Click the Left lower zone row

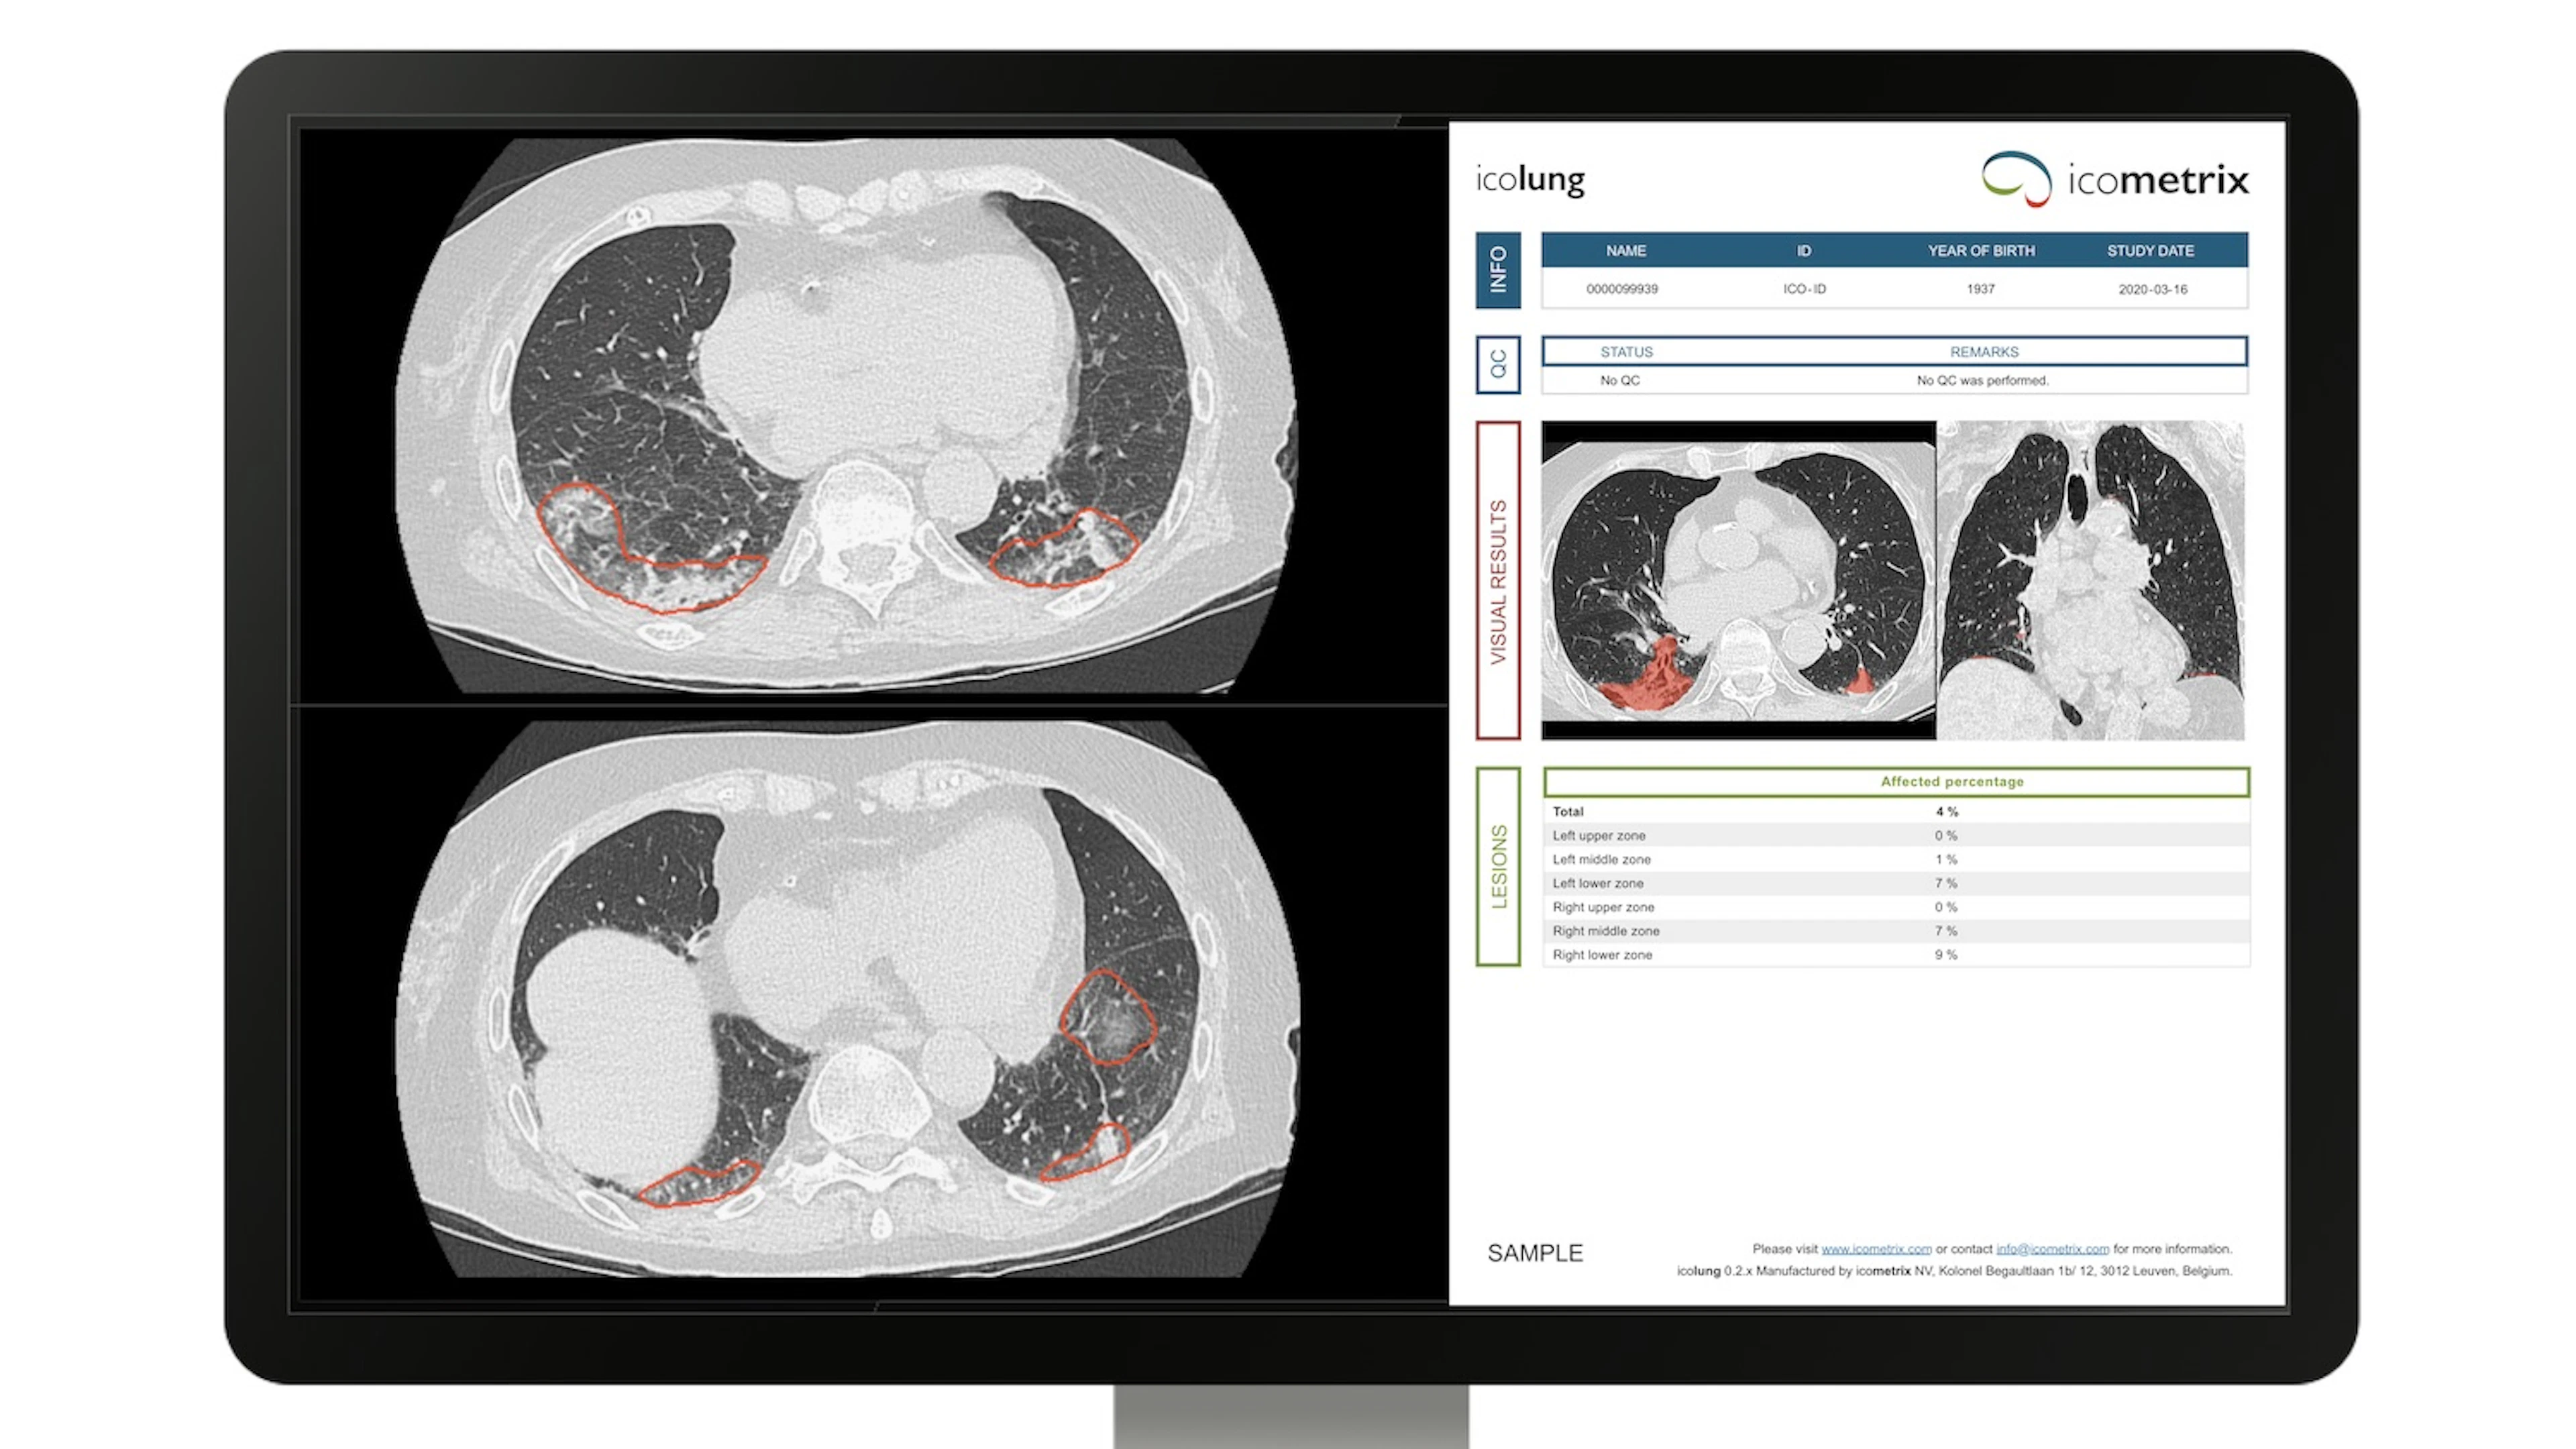pos(1896,884)
